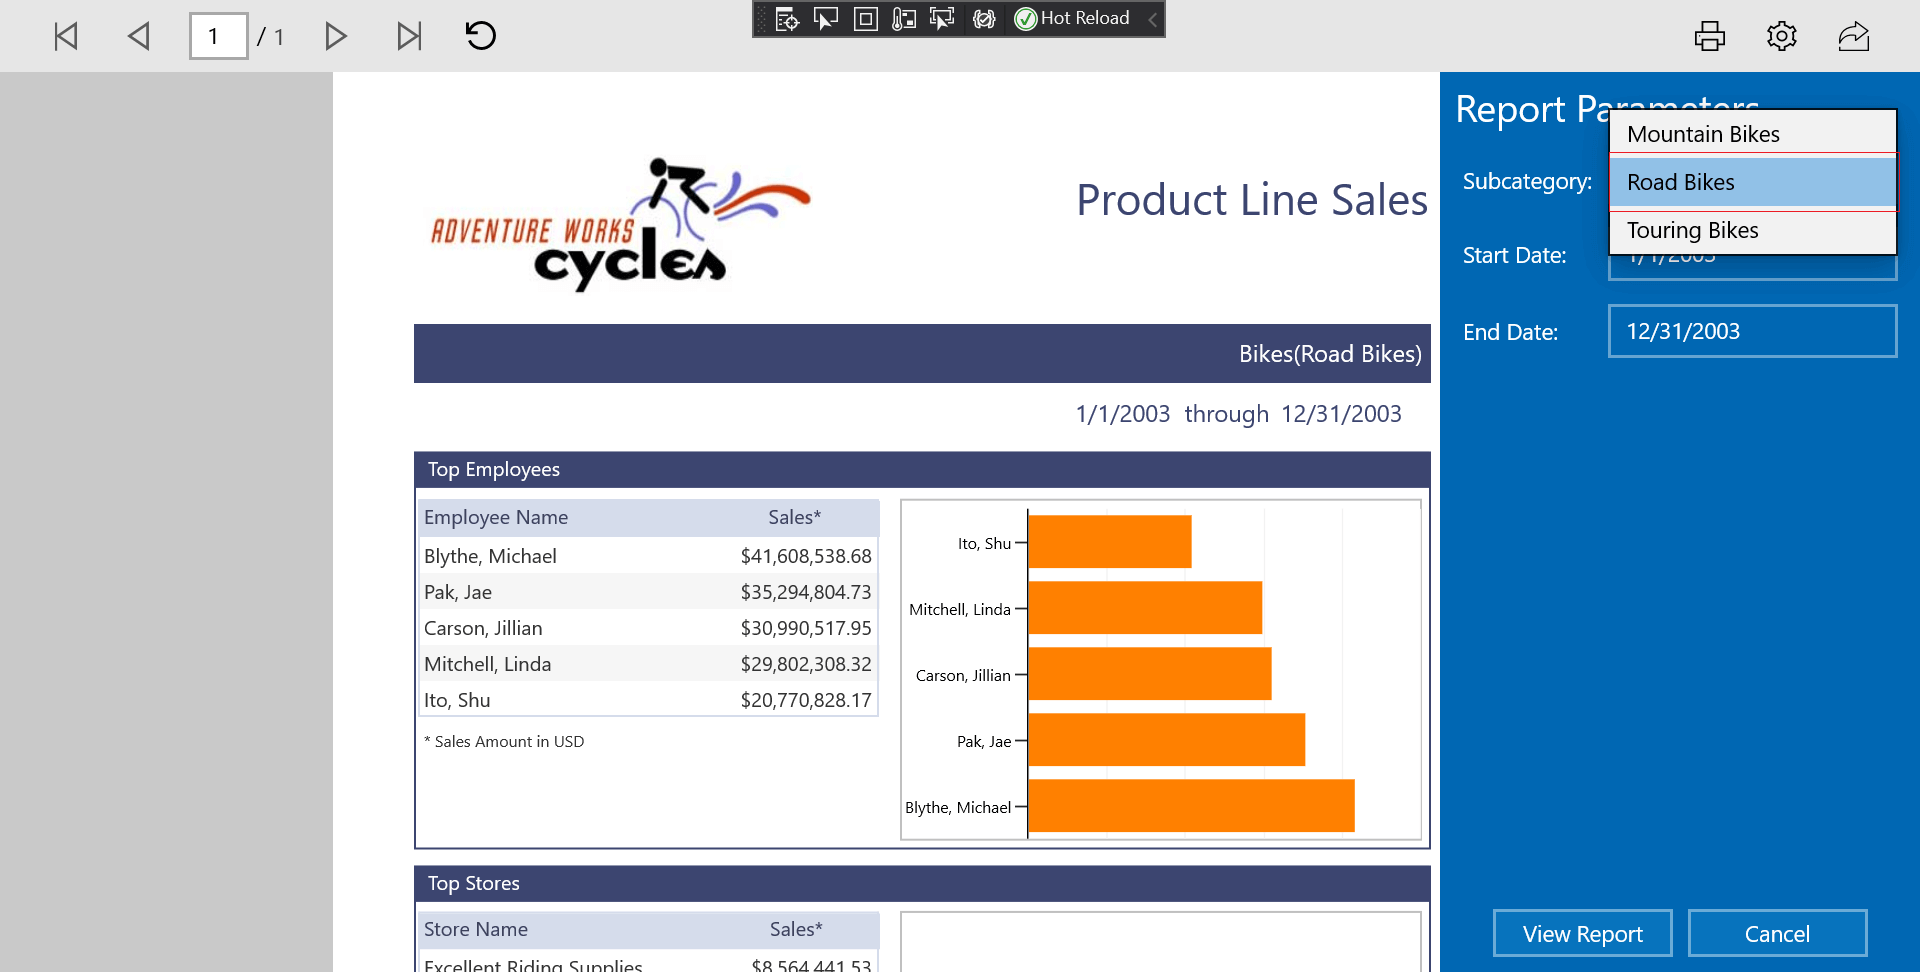The width and height of the screenshot is (1920, 972).
Task: Click the End Date input field
Action: click(1753, 331)
